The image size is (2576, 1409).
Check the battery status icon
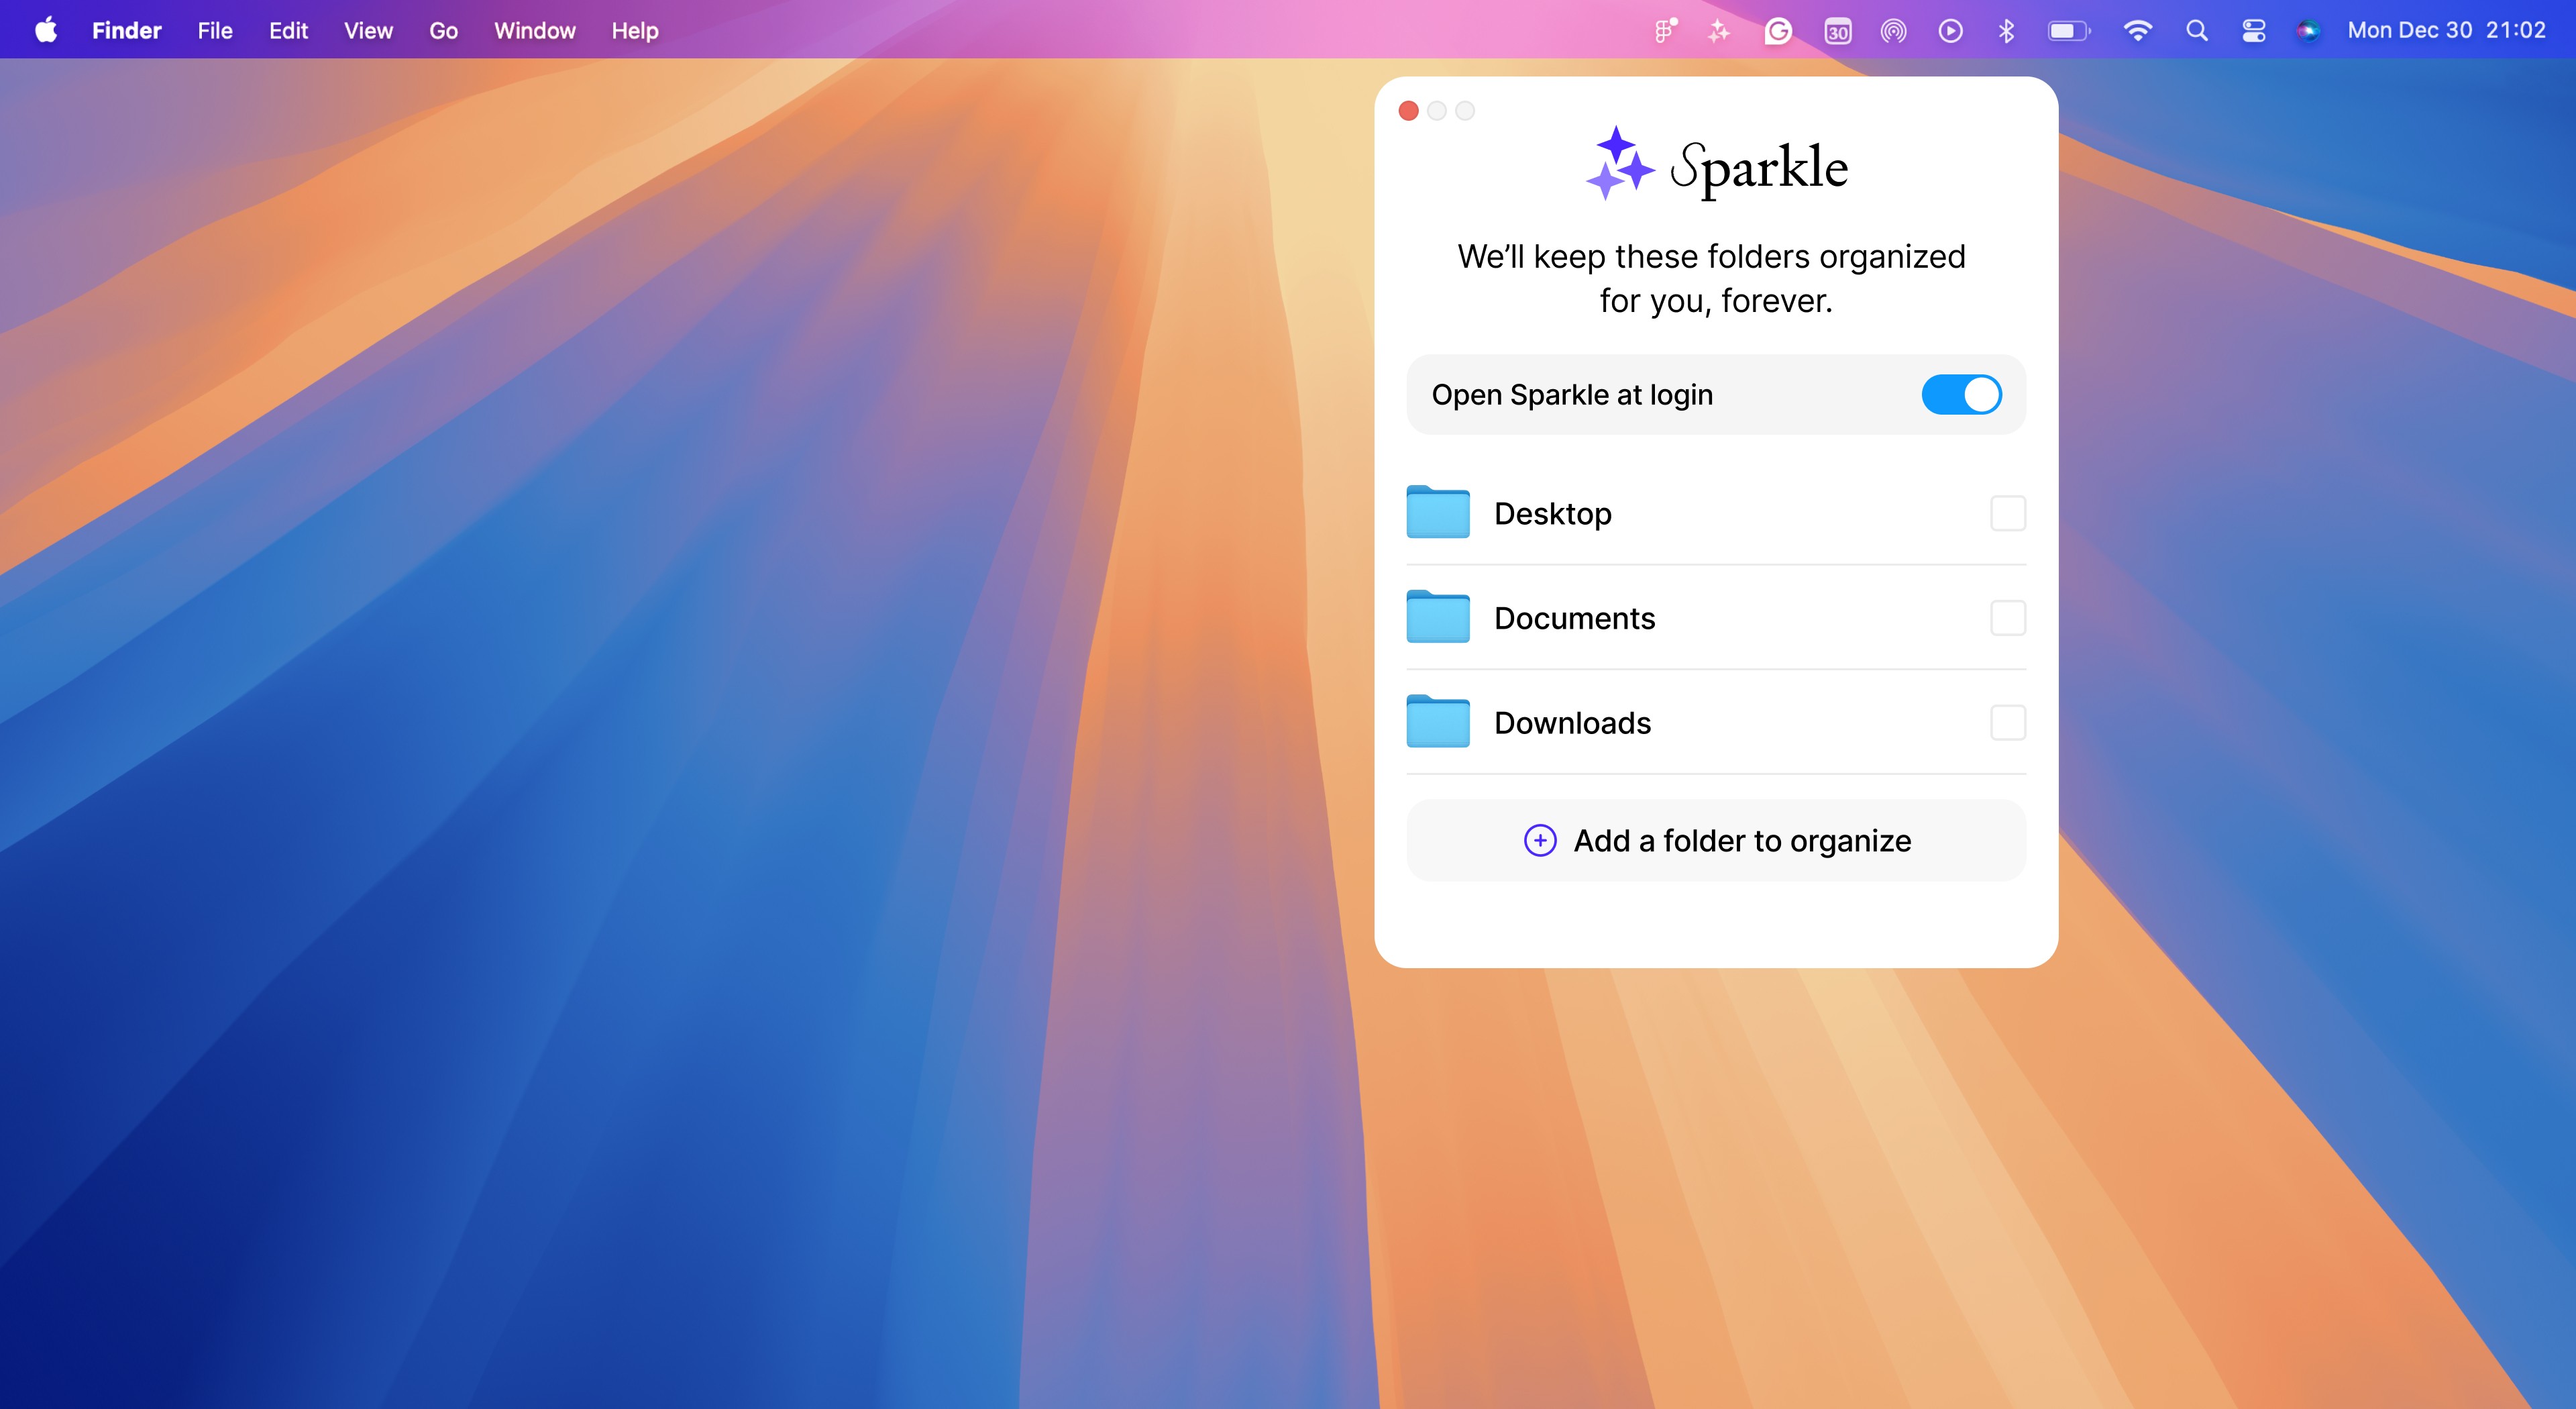click(x=2069, y=31)
